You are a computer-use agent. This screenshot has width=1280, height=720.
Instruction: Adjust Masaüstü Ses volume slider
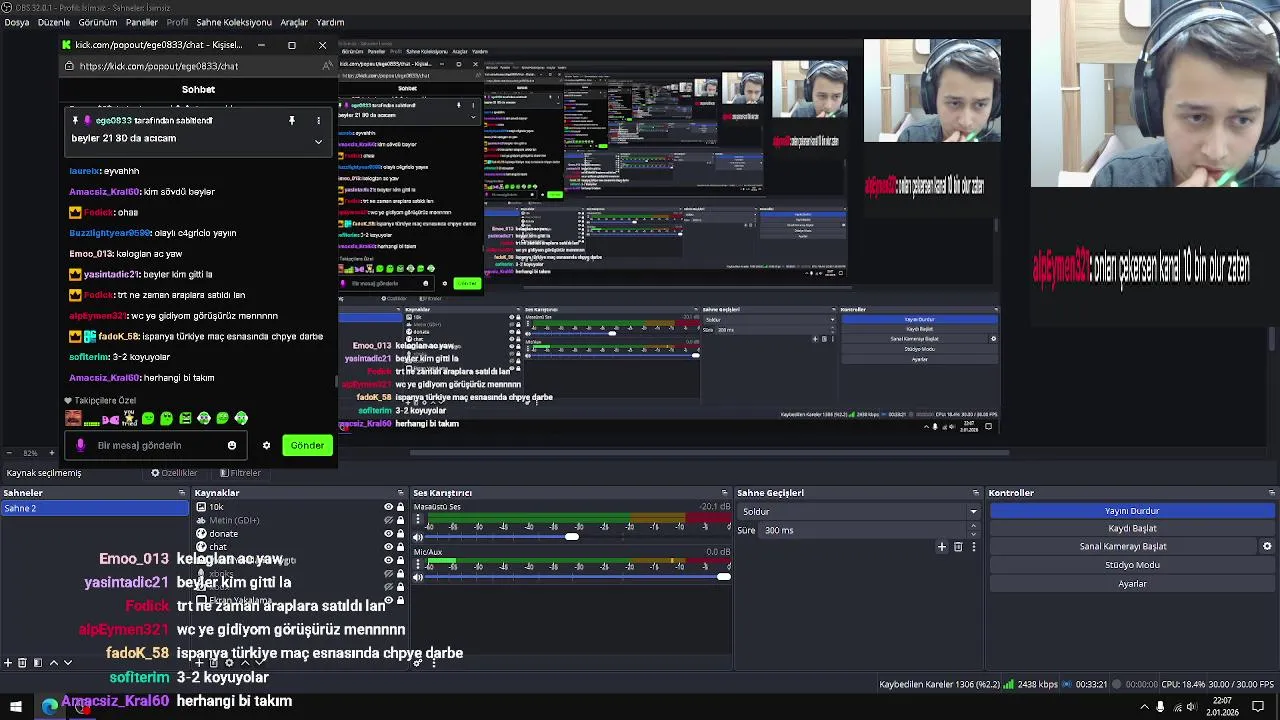(x=571, y=537)
